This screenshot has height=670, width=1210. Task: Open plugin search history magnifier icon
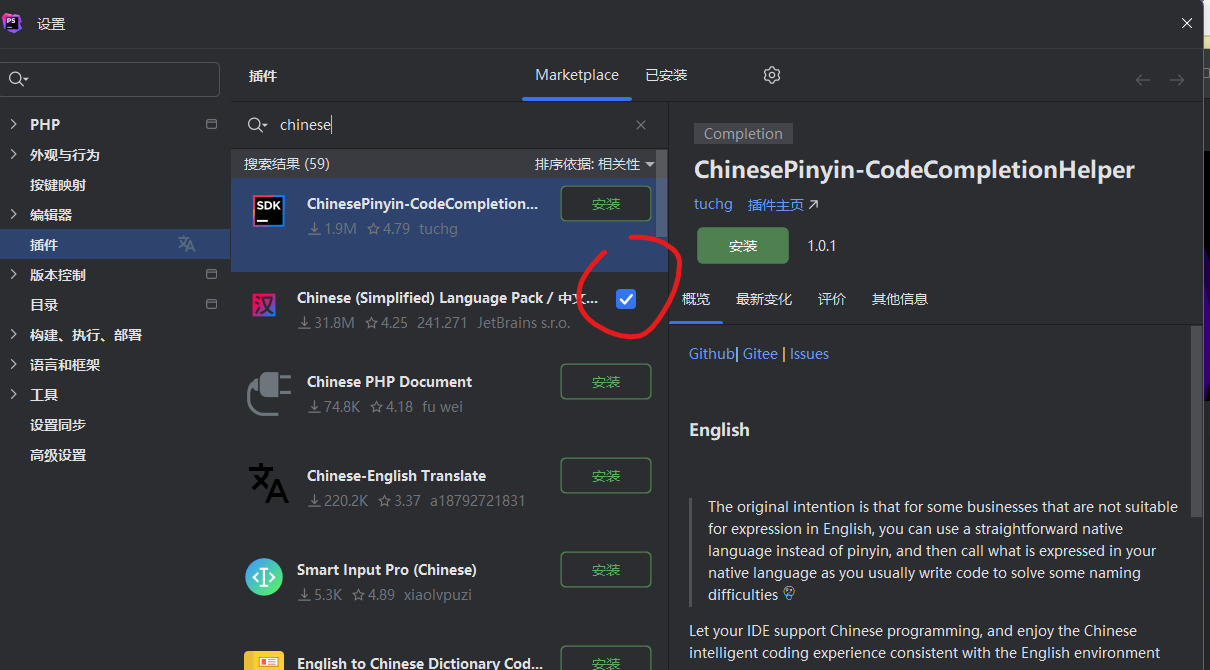point(257,125)
